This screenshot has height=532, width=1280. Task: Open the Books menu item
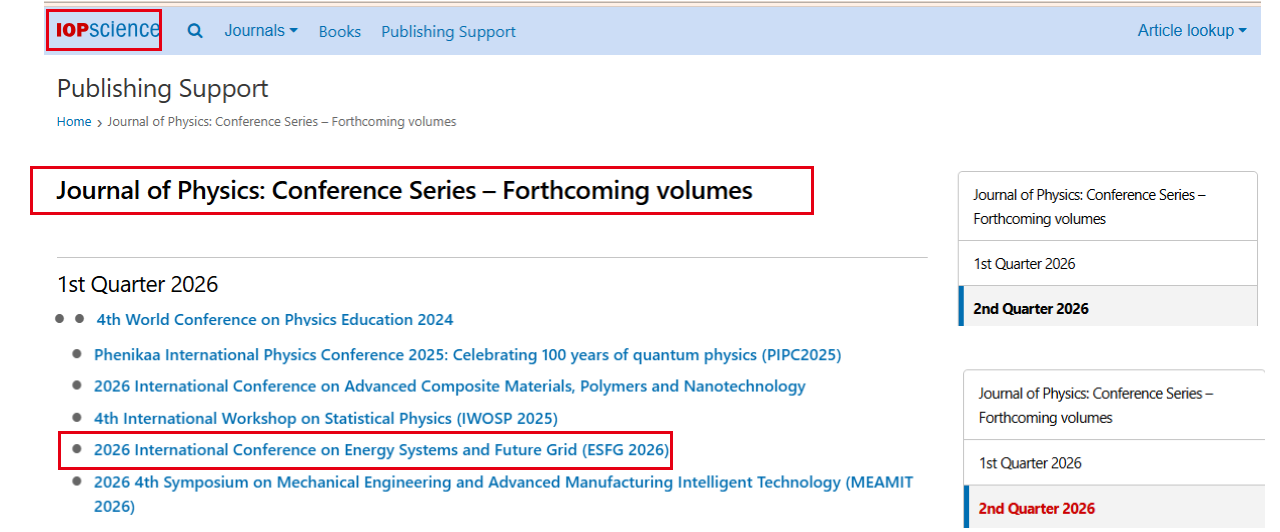[x=339, y=32]
